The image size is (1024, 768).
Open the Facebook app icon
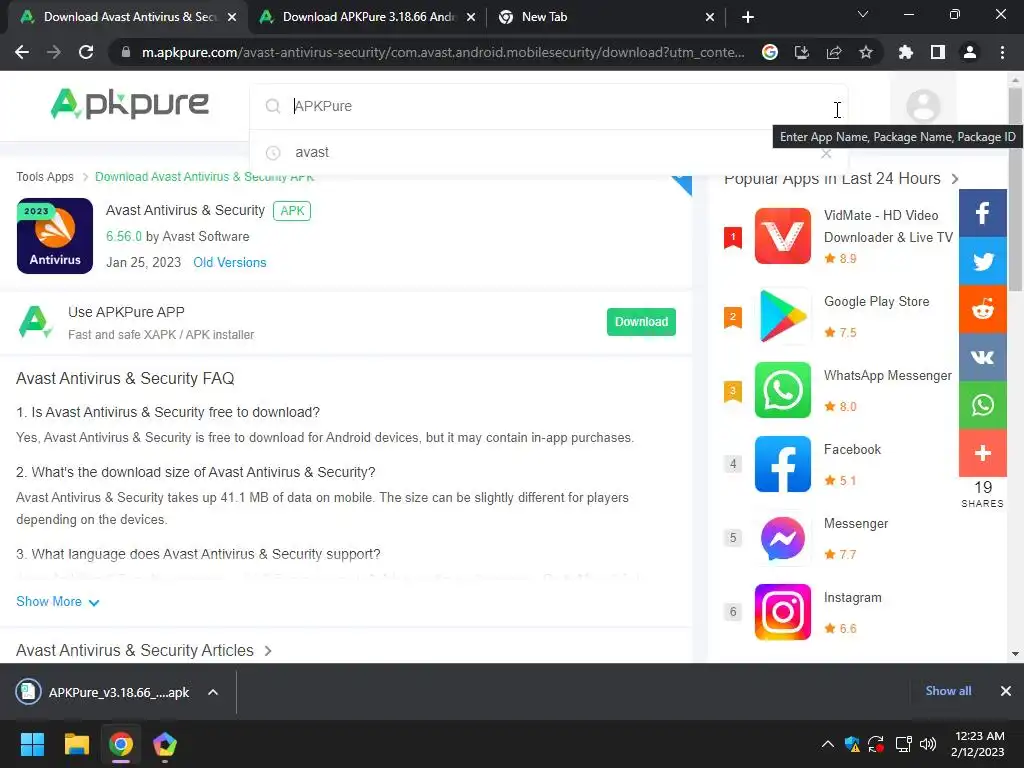tap(782, 464)
